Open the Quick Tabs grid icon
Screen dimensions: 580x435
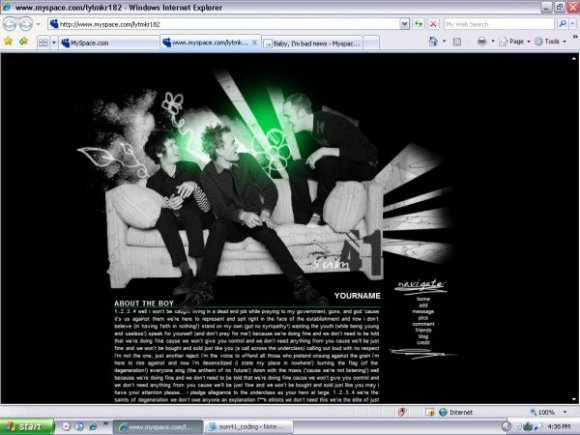43,43
